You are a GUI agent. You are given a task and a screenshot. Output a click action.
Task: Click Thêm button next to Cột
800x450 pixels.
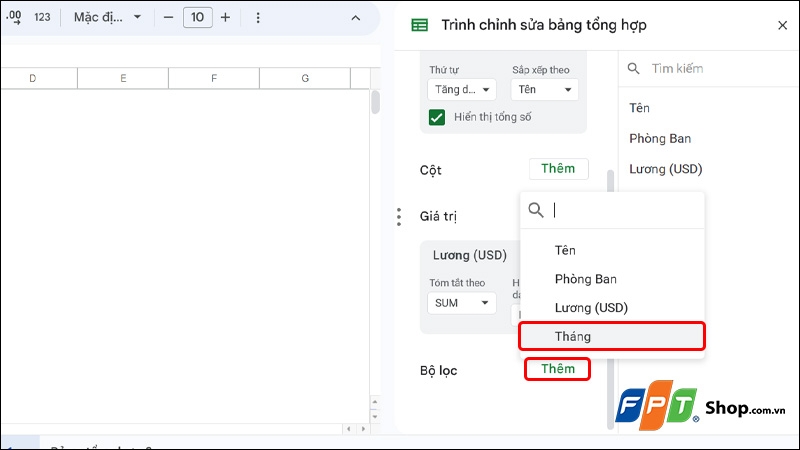[558, 169]
